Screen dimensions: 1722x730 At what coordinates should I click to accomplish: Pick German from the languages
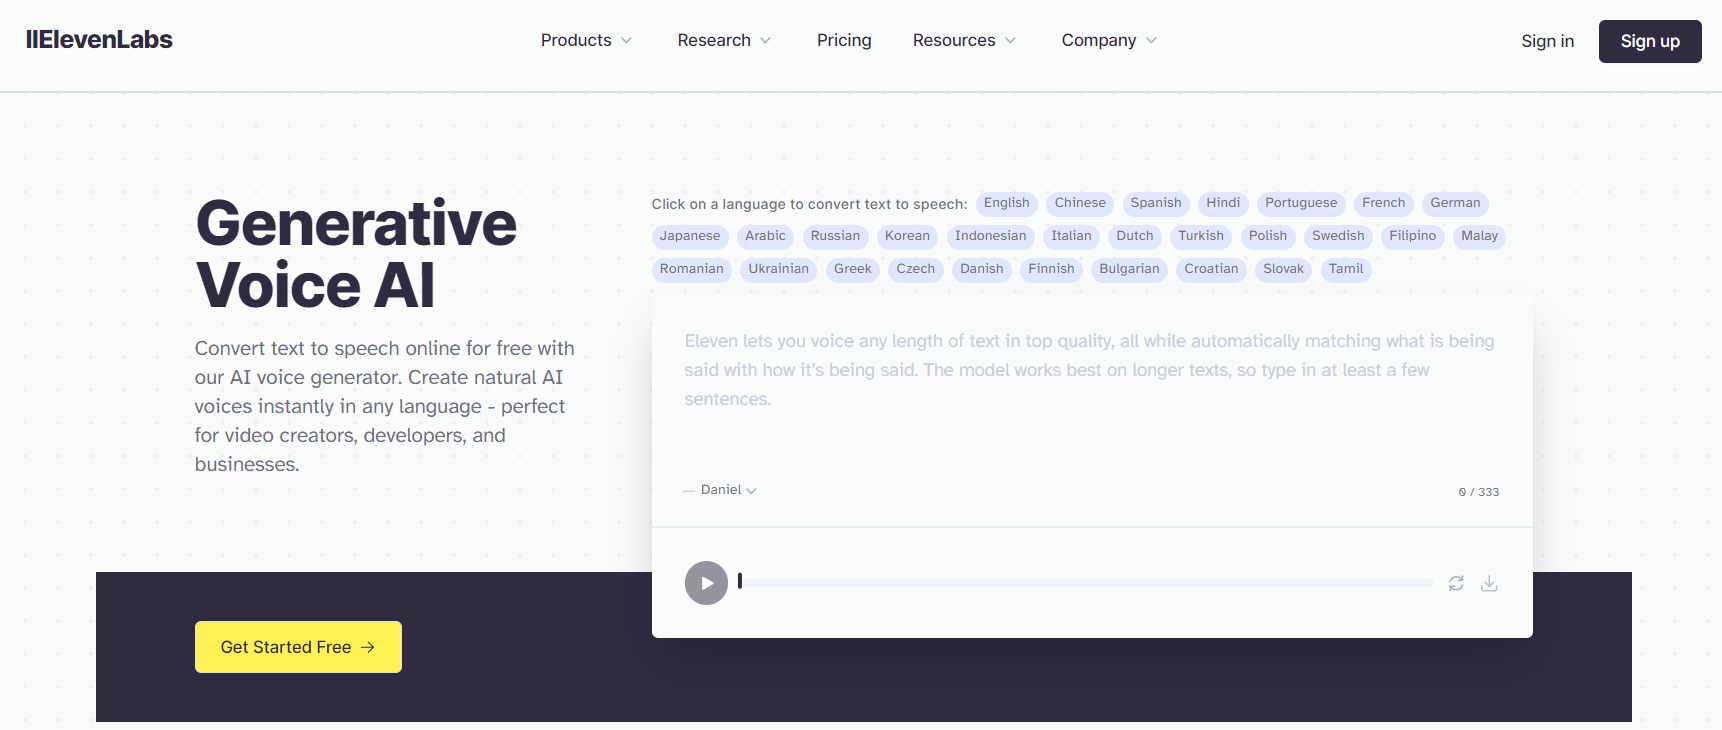point(1455,203)
